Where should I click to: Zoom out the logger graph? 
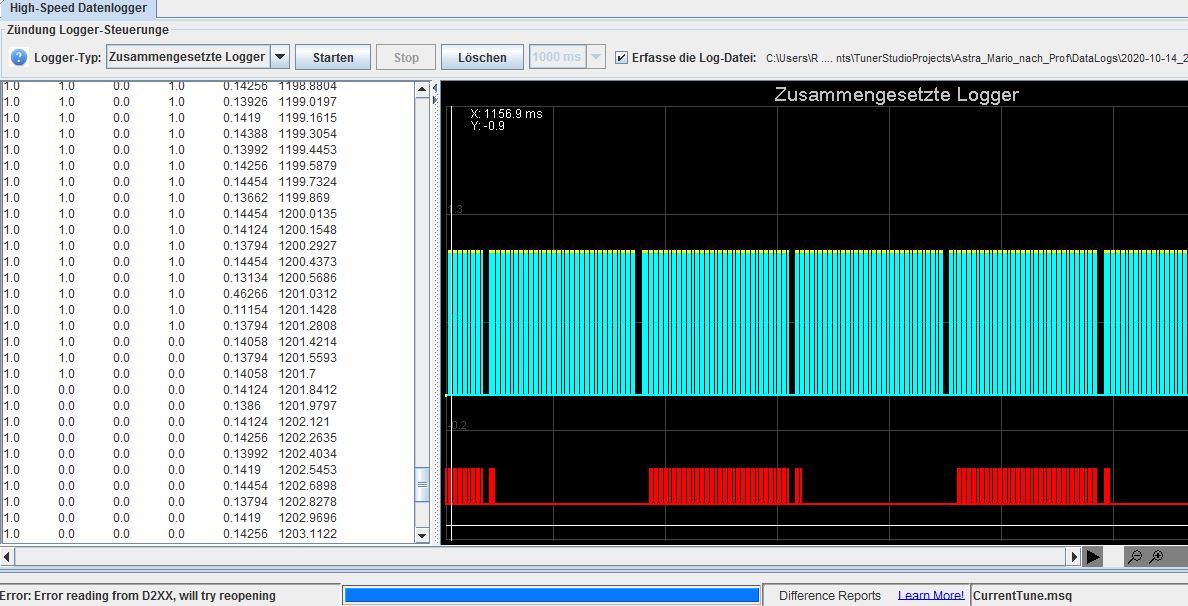pos(1135,557)
